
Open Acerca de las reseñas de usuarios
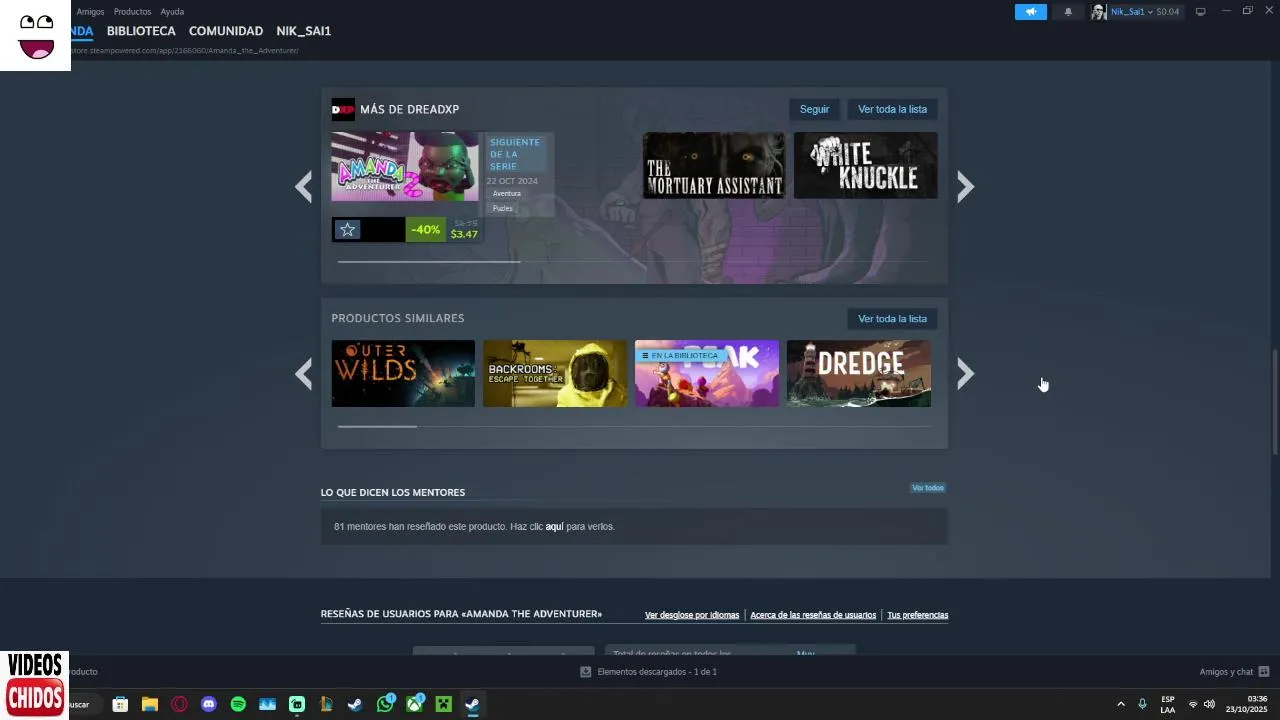click(x=813, y=615)
